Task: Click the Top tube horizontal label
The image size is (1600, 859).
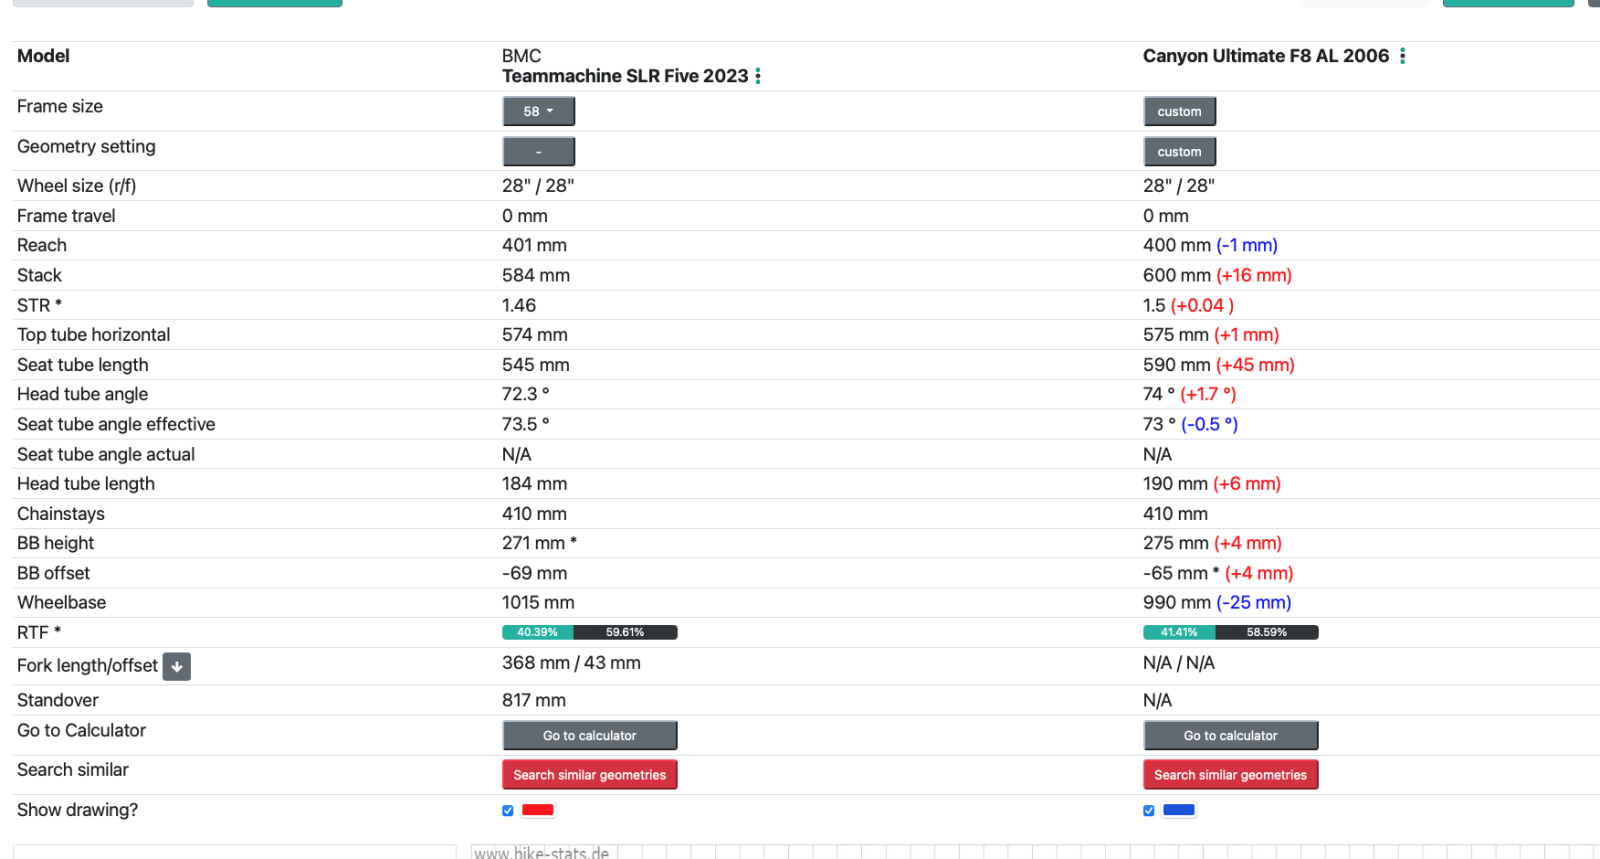Action: coord(93,335)
